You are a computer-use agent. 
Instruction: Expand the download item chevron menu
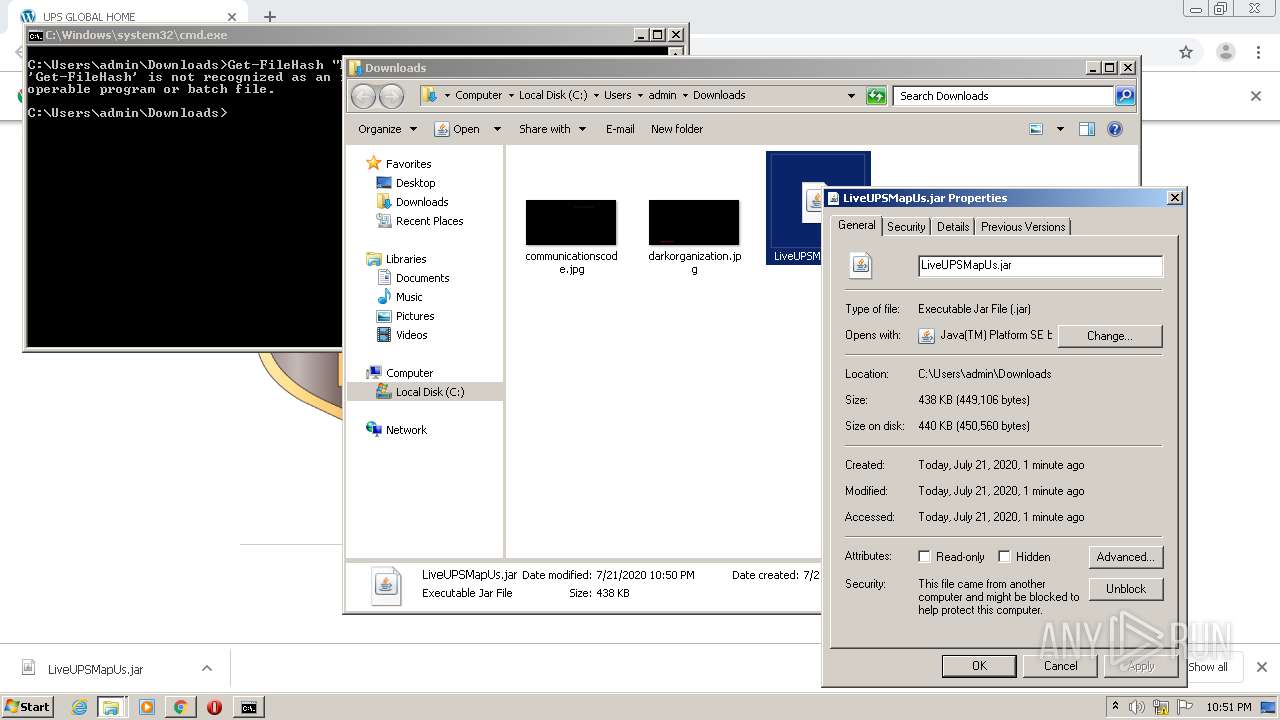207,669
